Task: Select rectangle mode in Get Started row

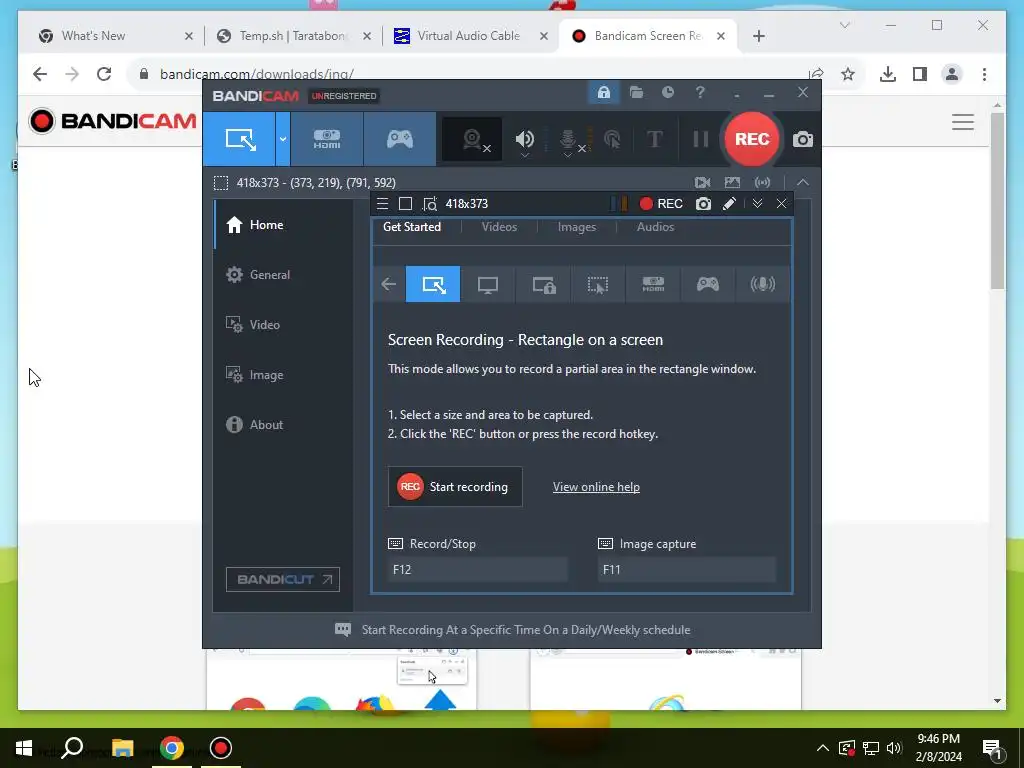Action: tap(433, 284)
